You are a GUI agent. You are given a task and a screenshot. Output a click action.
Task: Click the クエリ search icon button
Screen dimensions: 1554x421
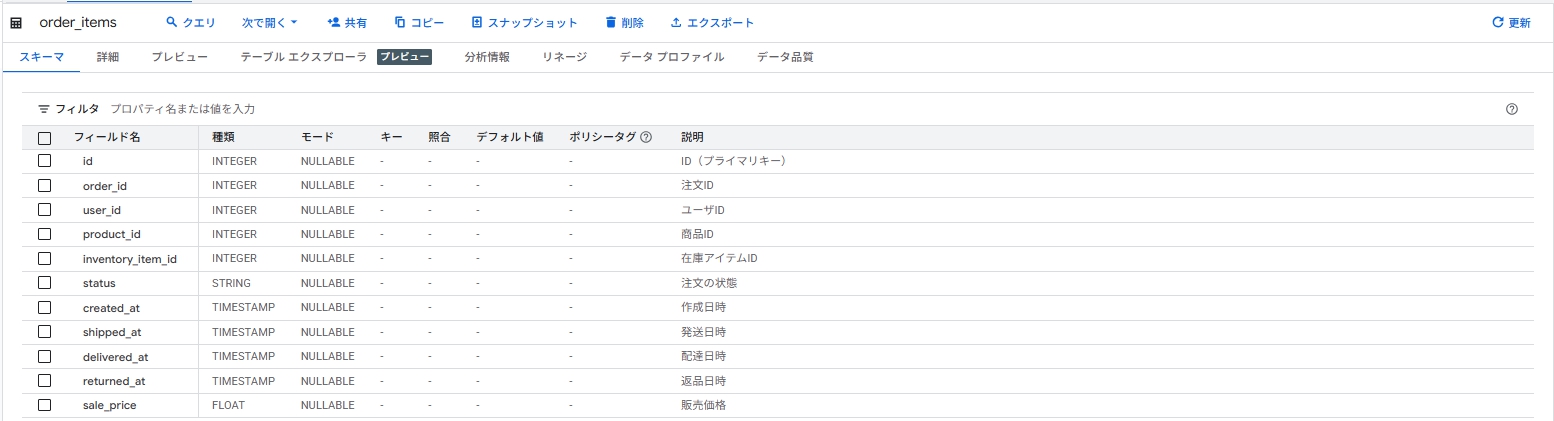click(x=171, y=22)
